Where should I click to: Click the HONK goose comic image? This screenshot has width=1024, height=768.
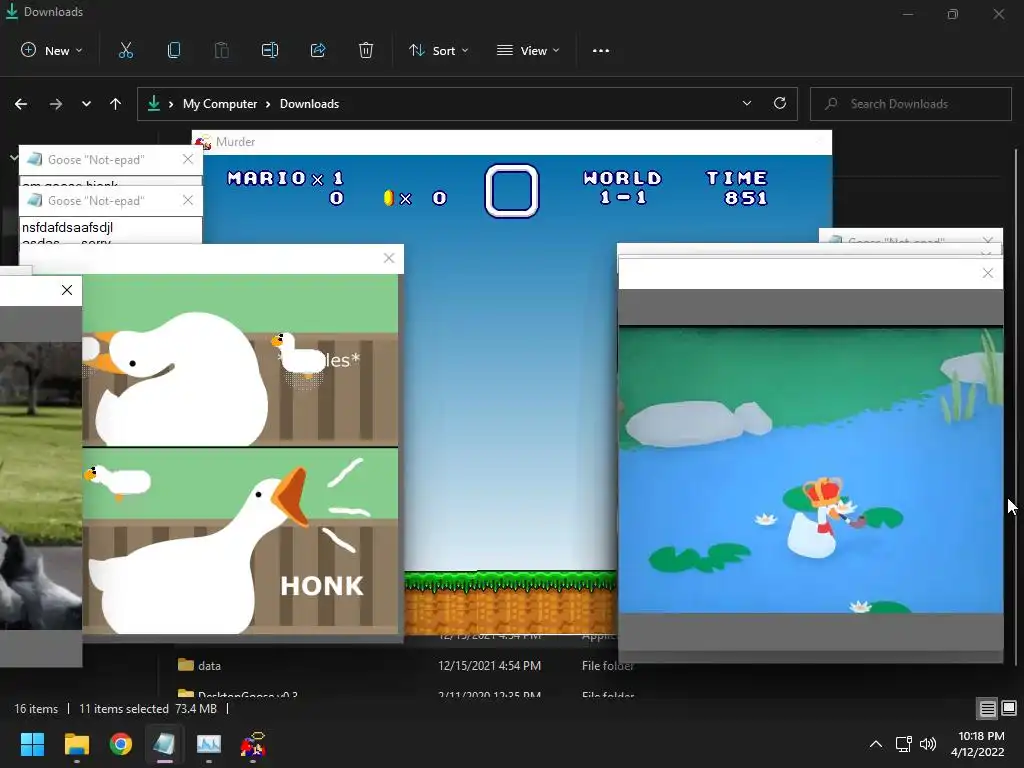pos(240,454)
